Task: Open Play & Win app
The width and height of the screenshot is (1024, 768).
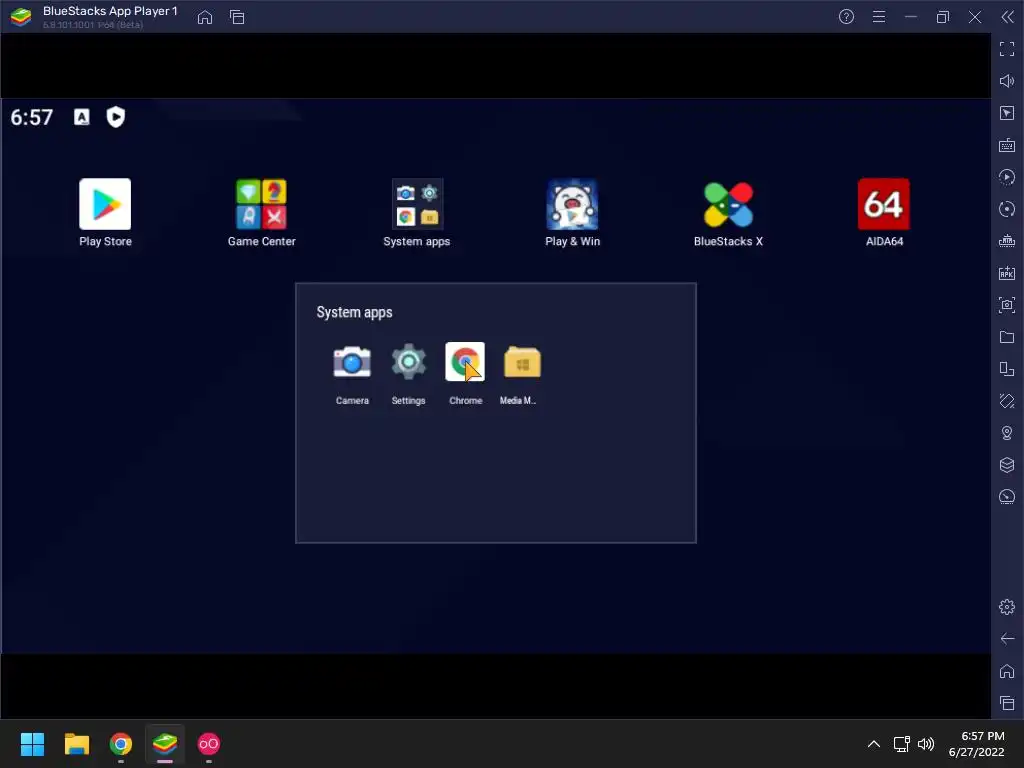Action: click(x=572, y=204)
